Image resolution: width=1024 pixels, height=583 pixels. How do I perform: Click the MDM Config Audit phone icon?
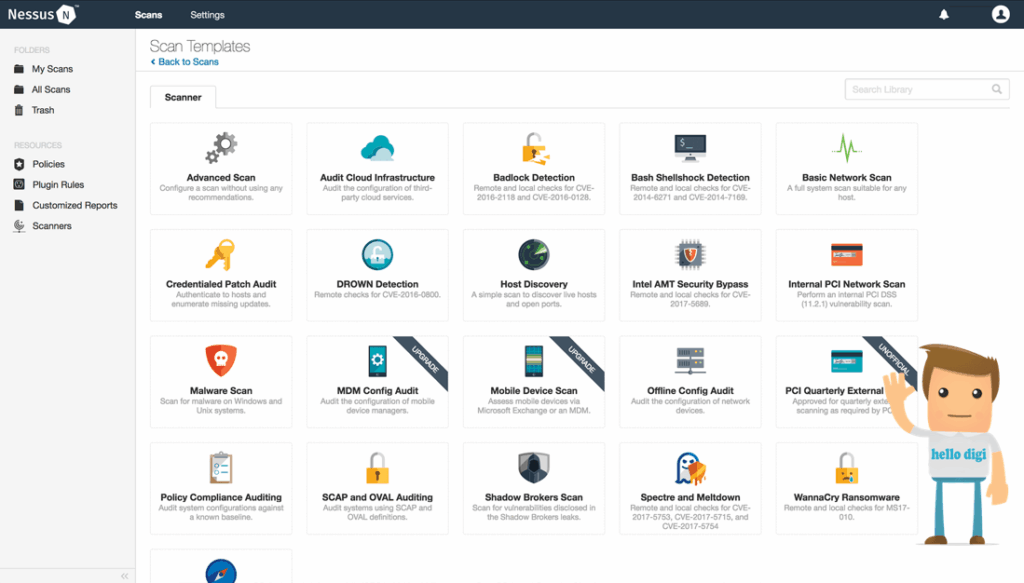click(377, 361)
